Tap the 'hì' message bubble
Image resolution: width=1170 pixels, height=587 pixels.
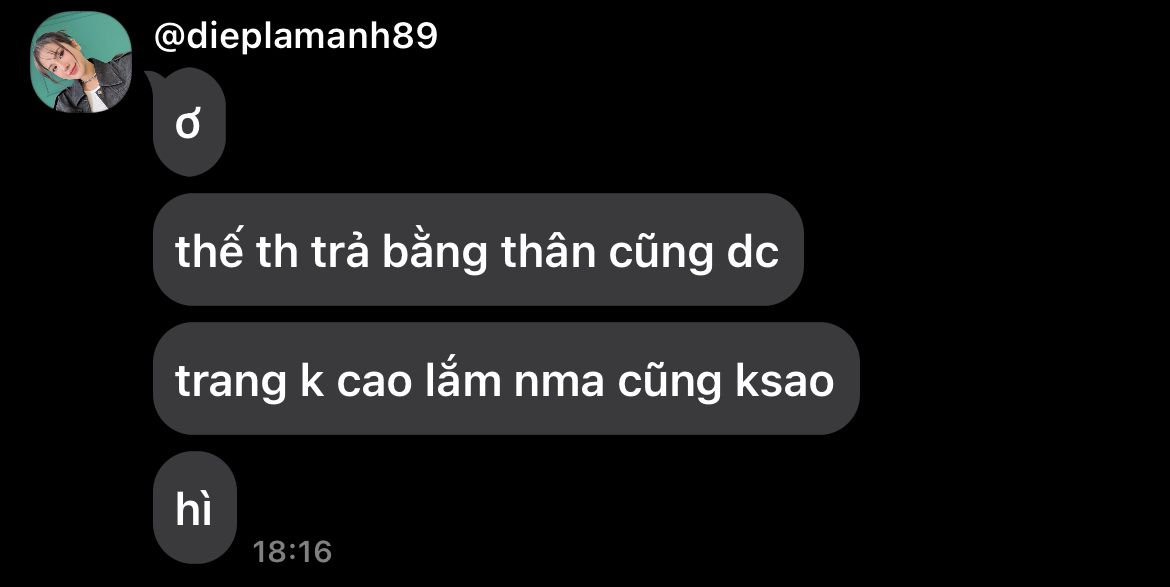pos(195,507)
